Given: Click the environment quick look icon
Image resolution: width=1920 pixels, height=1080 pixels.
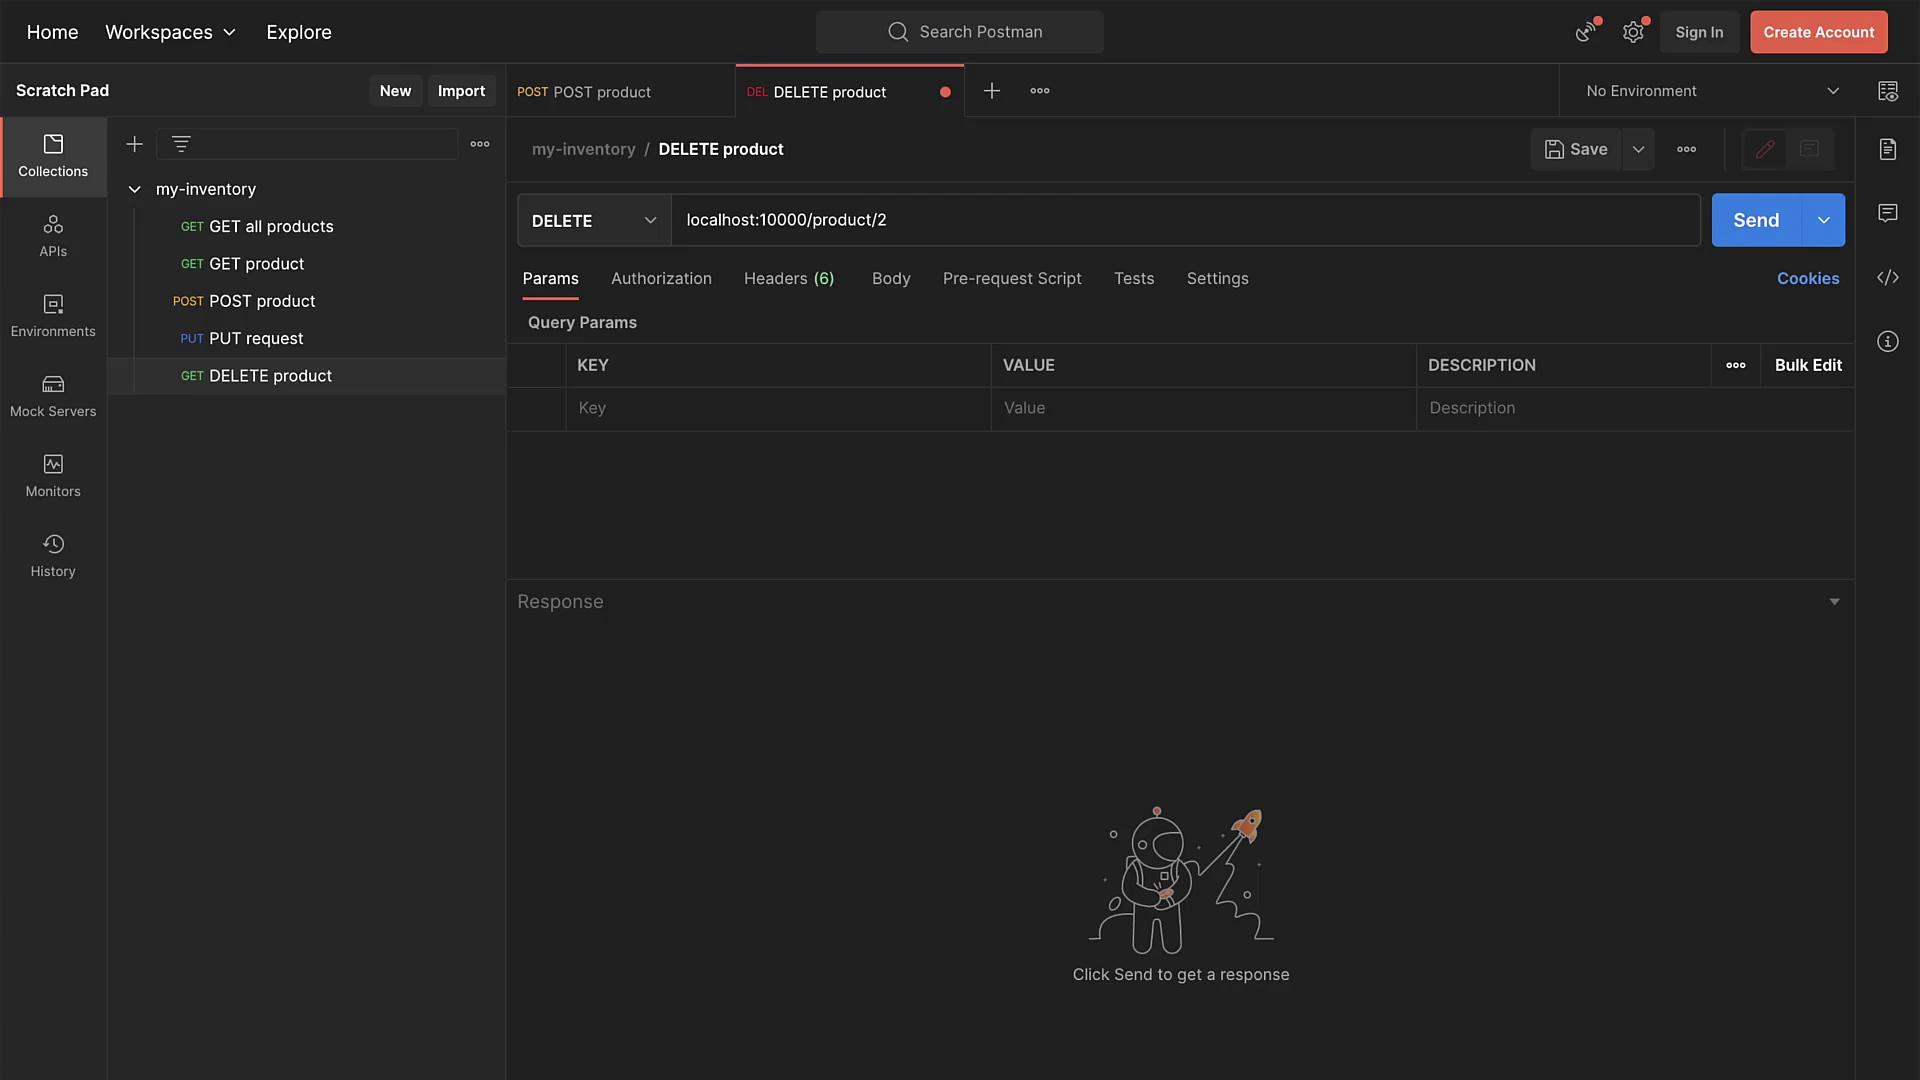Looking at the screenshot, I should click(x=1887, y=91).
